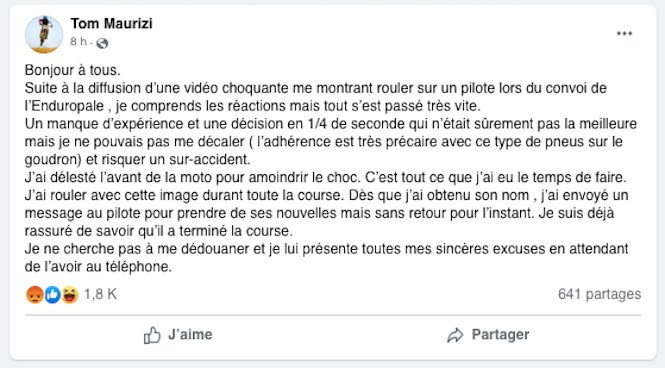The image size is (665, 368).
Task: Click the Tom Maurizi author name
Action: point(112,23)
